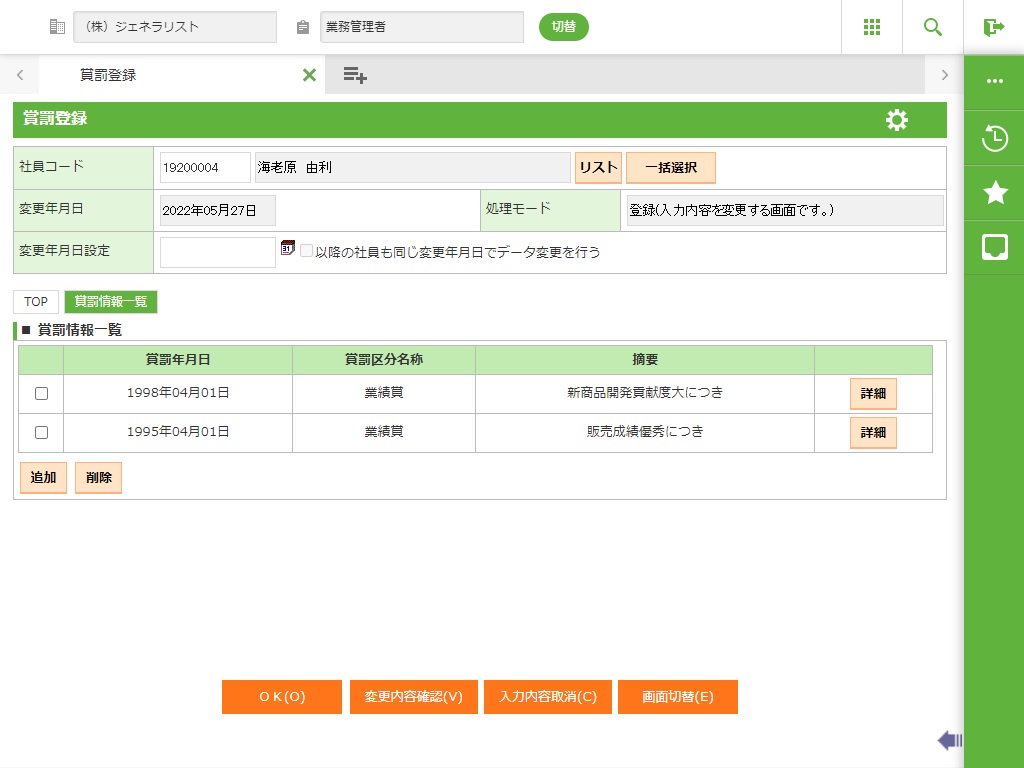Open the inbox tray icon in sidebar
The image size is (1024, 768).
click(x=994, y=247)
